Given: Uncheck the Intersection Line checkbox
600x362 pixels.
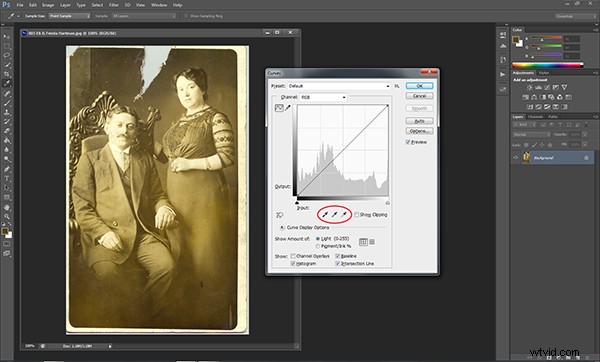Looking at the screenshot, I should pyautogui.click(x=338, y=264).
